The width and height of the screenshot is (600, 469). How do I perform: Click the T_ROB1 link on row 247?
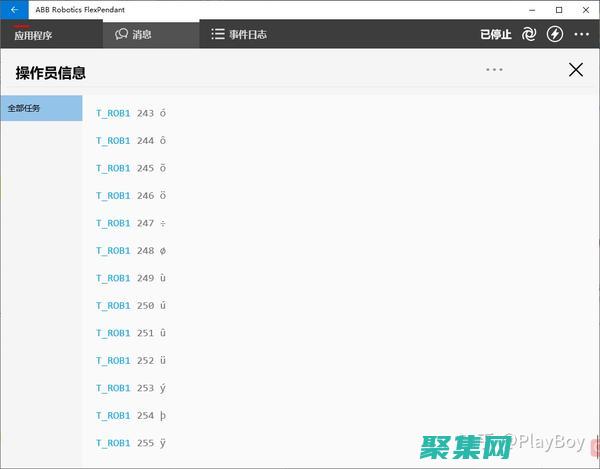113,224
